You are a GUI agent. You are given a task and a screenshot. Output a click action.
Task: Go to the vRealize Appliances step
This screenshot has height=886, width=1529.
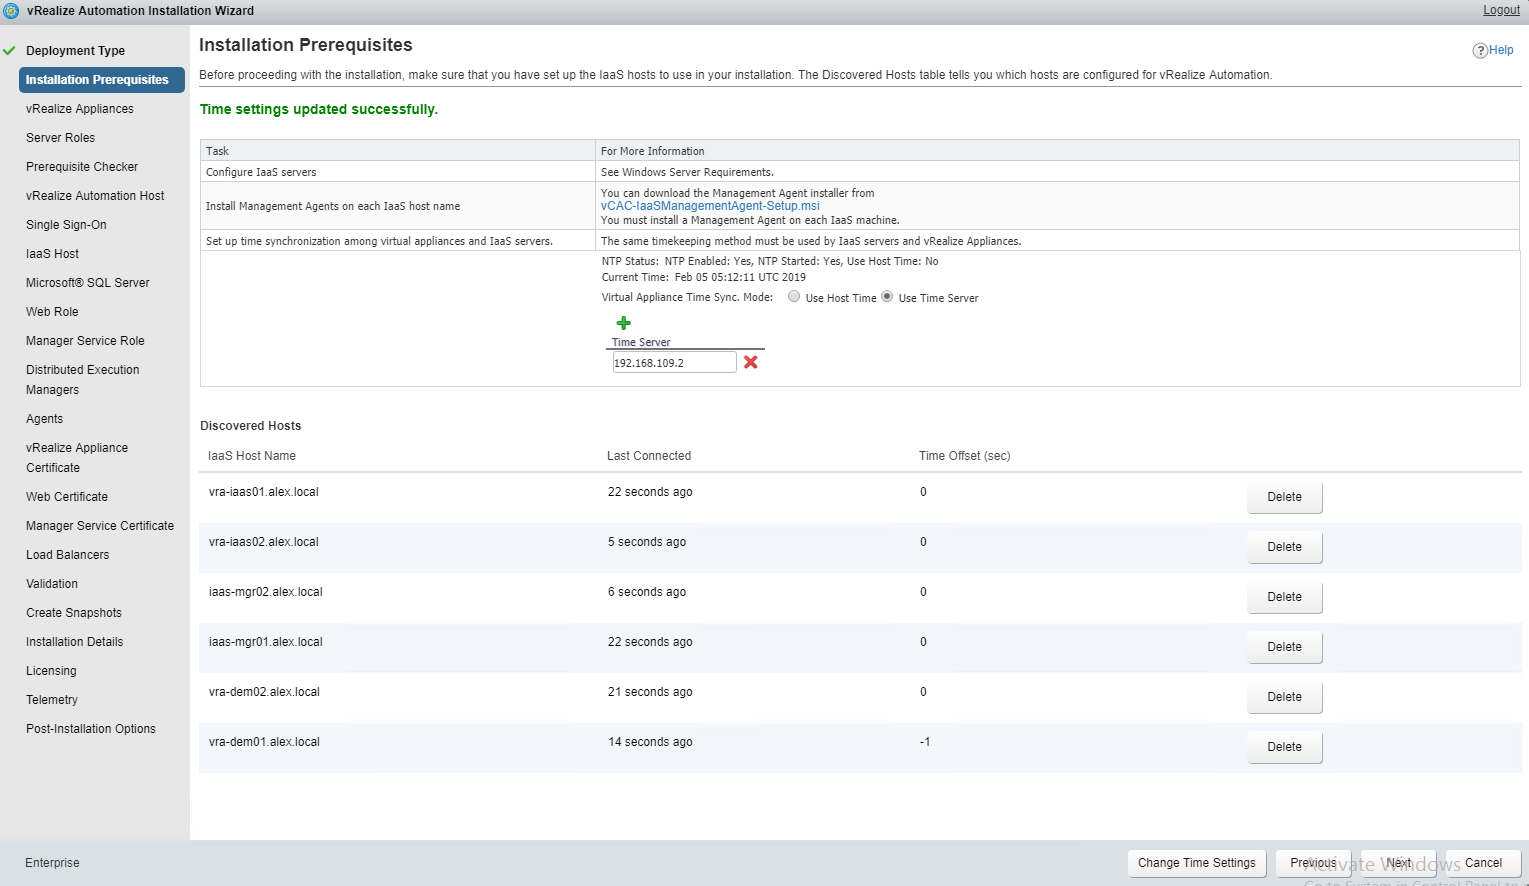point(80,109)
